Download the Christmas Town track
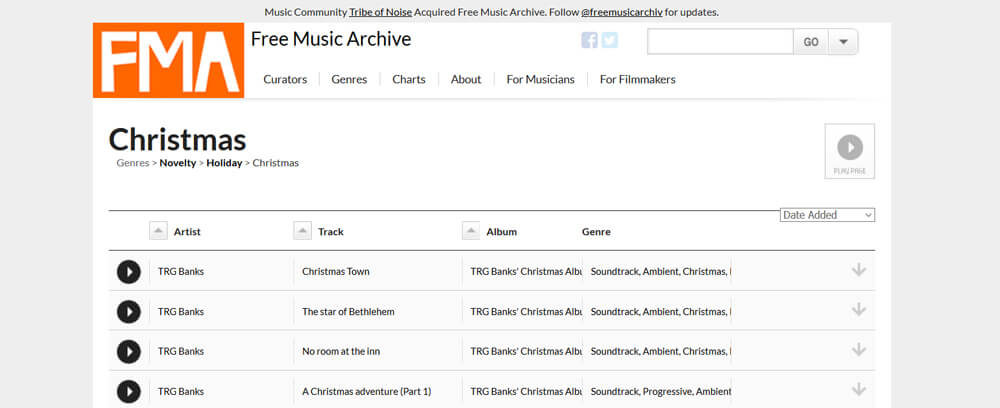 point(859,270)
